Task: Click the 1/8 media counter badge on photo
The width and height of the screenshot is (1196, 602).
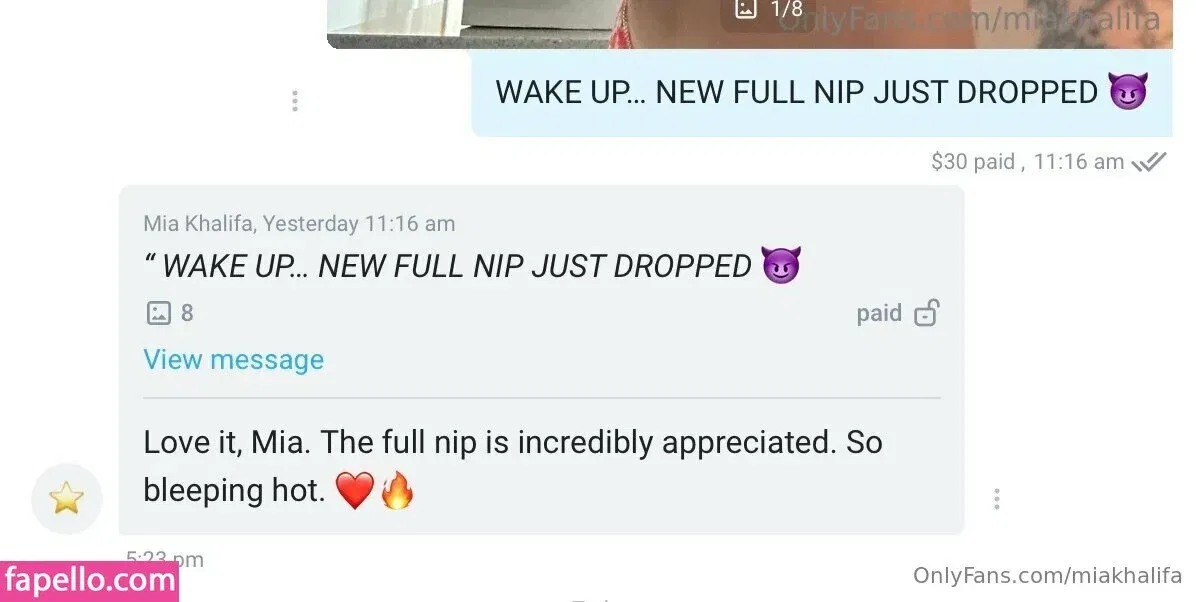Action: coord(768,11)
